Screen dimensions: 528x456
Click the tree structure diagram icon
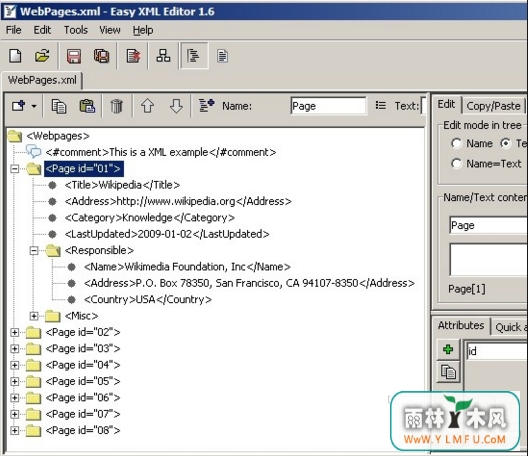tap(163, 56)
